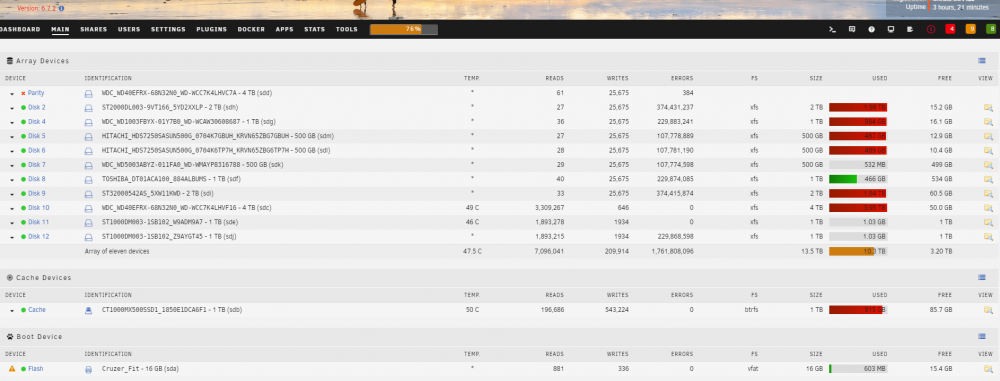Click the drive icon beside Disk 9 identification
1000x381 pixels.
pos(89,193)
